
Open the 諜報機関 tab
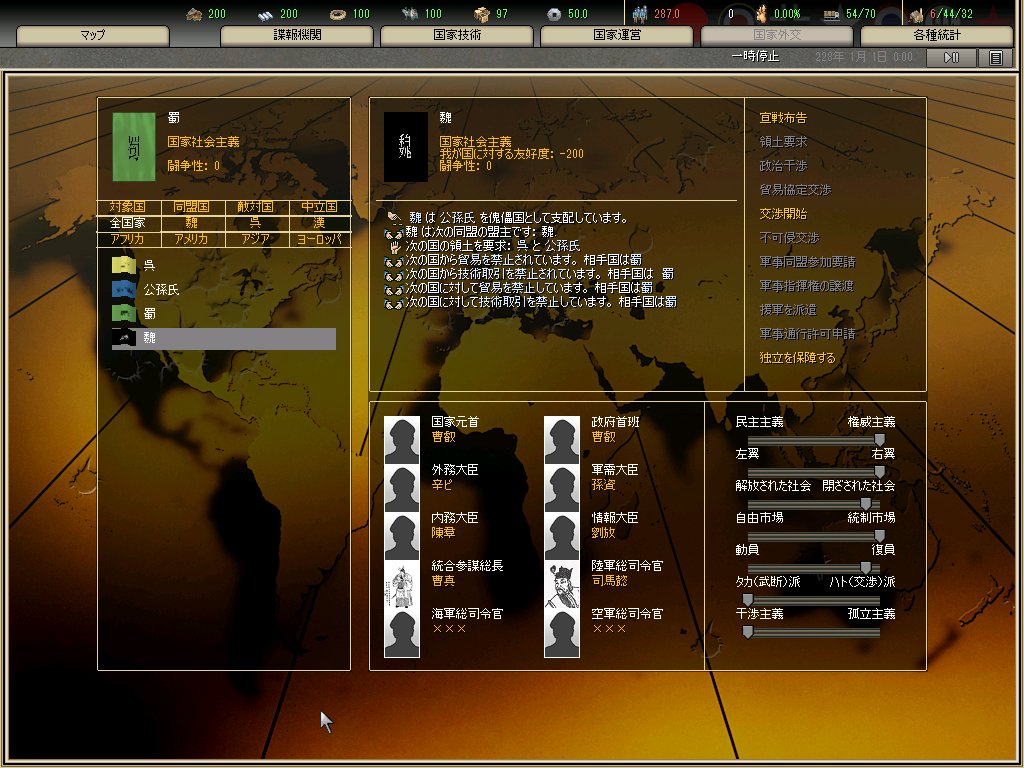pos(297,35)
